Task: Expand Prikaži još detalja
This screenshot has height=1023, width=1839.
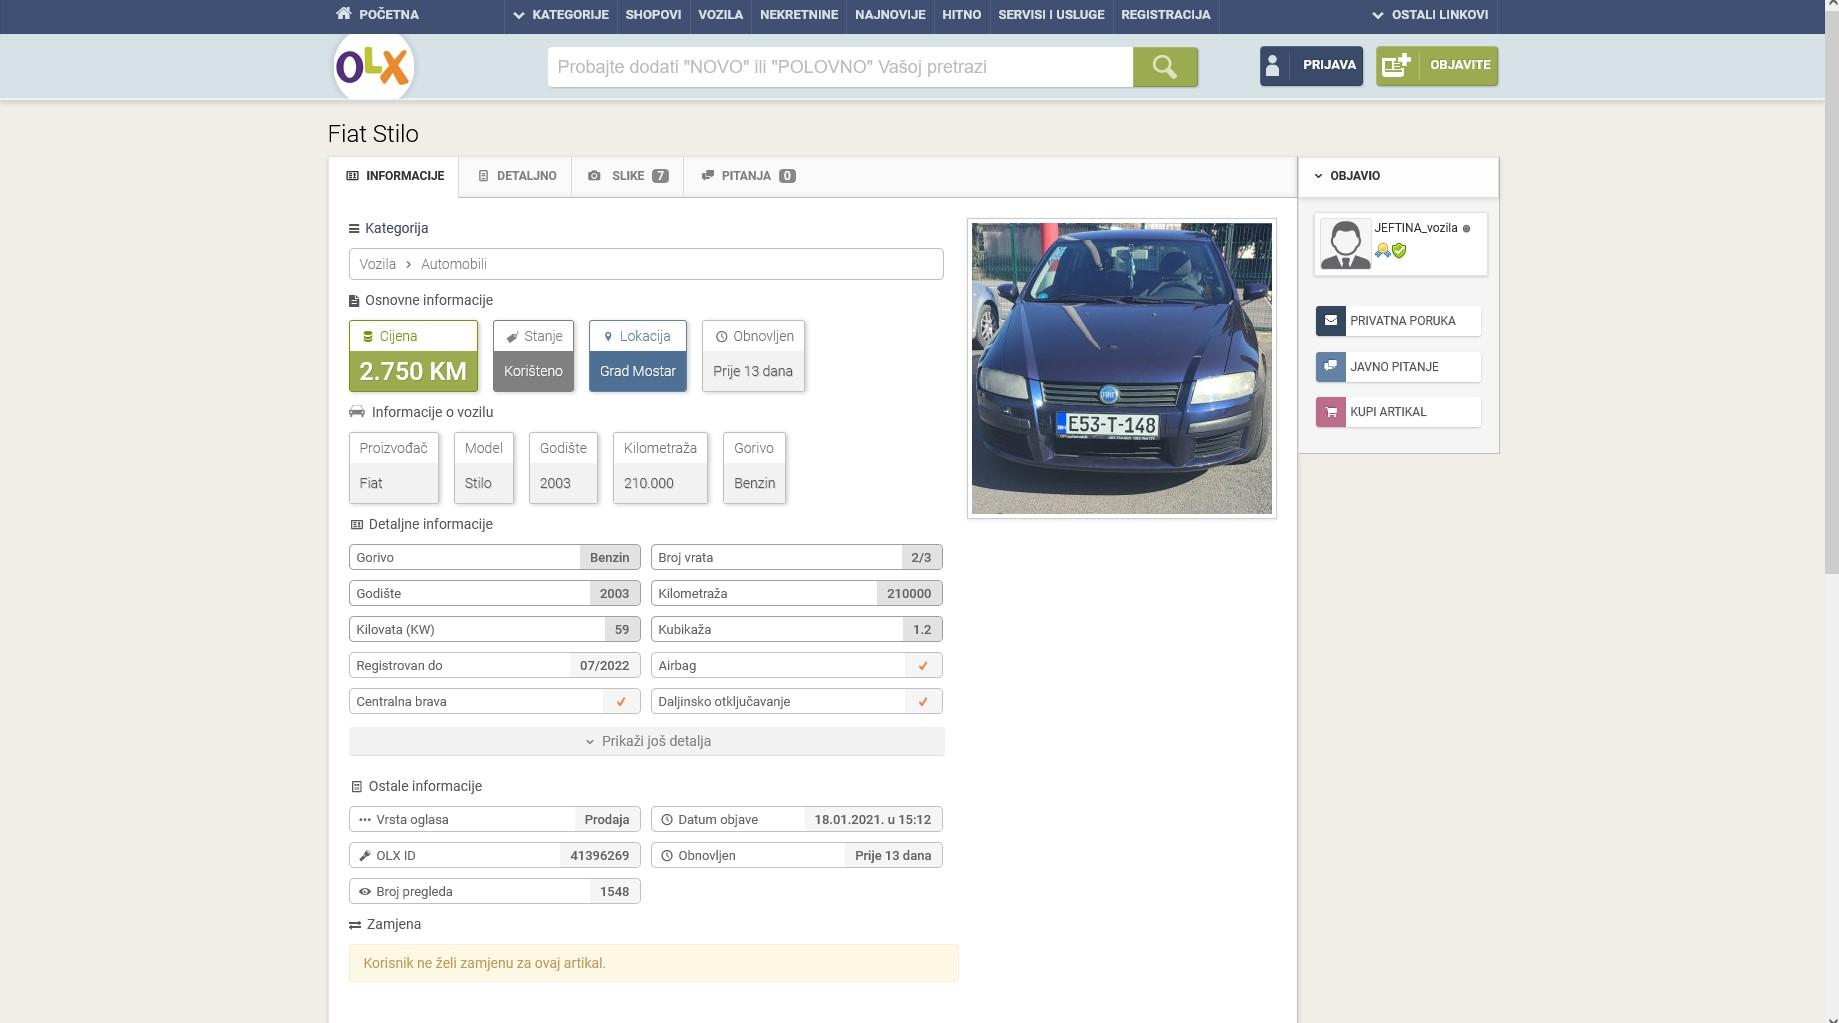Action: (647, 742)
